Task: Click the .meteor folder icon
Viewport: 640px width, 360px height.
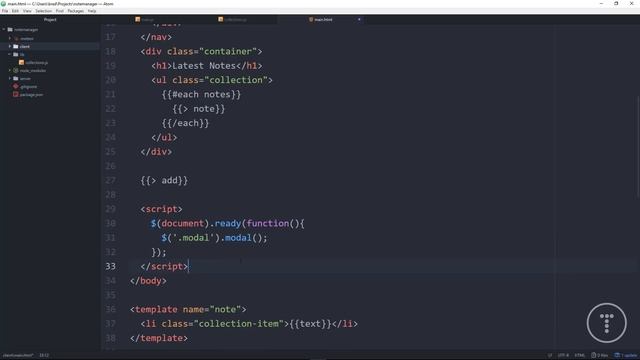Action: [16, 38]
